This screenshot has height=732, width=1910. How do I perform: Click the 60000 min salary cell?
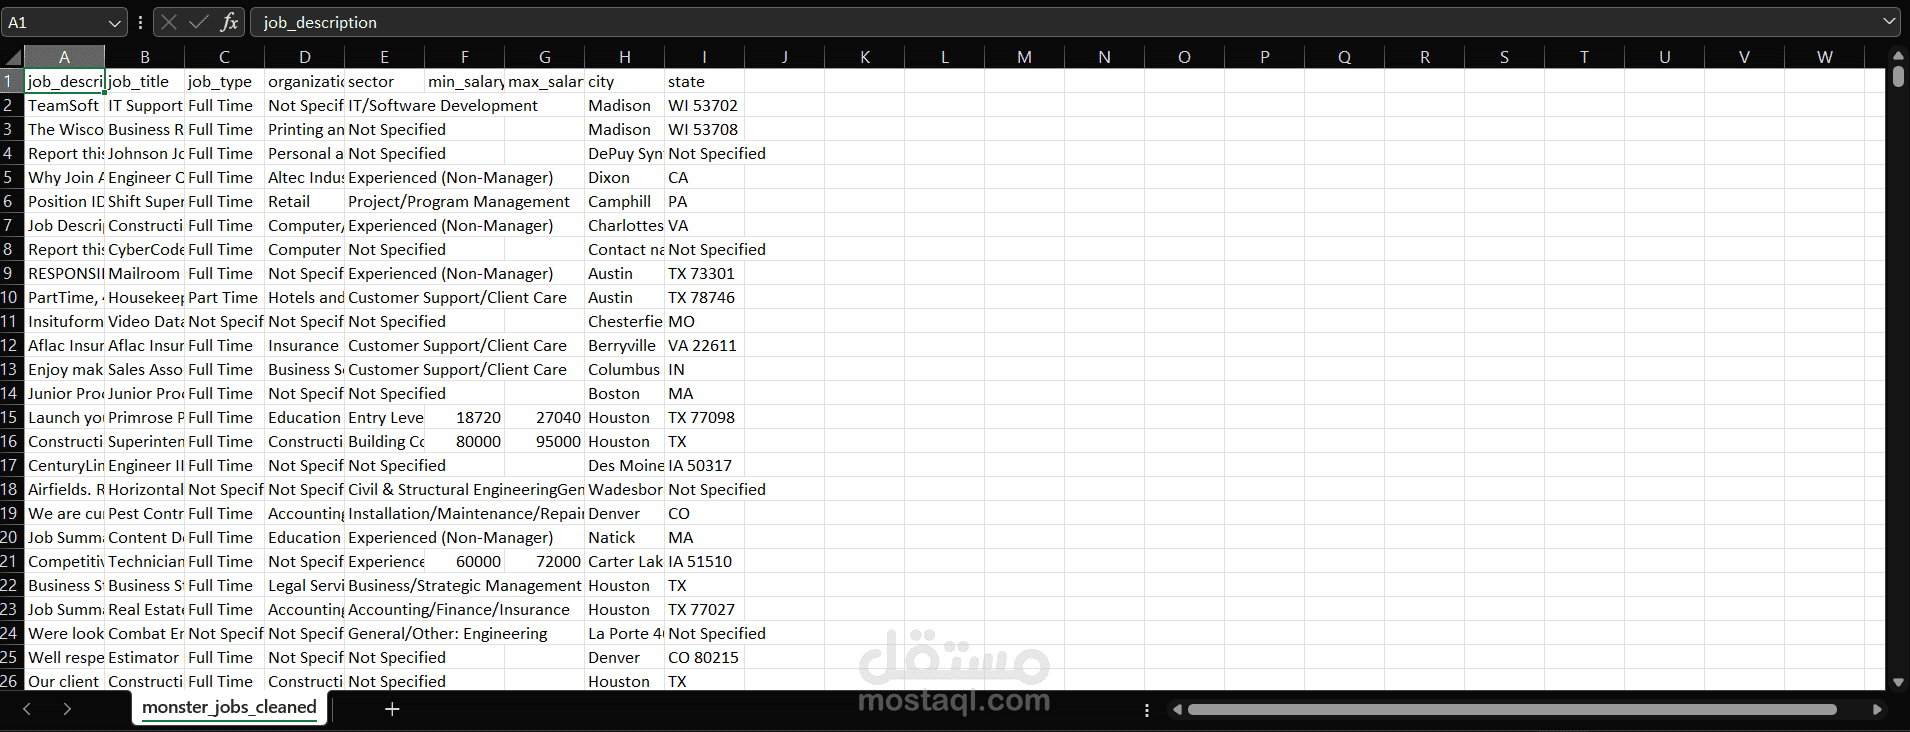[464, 561]
